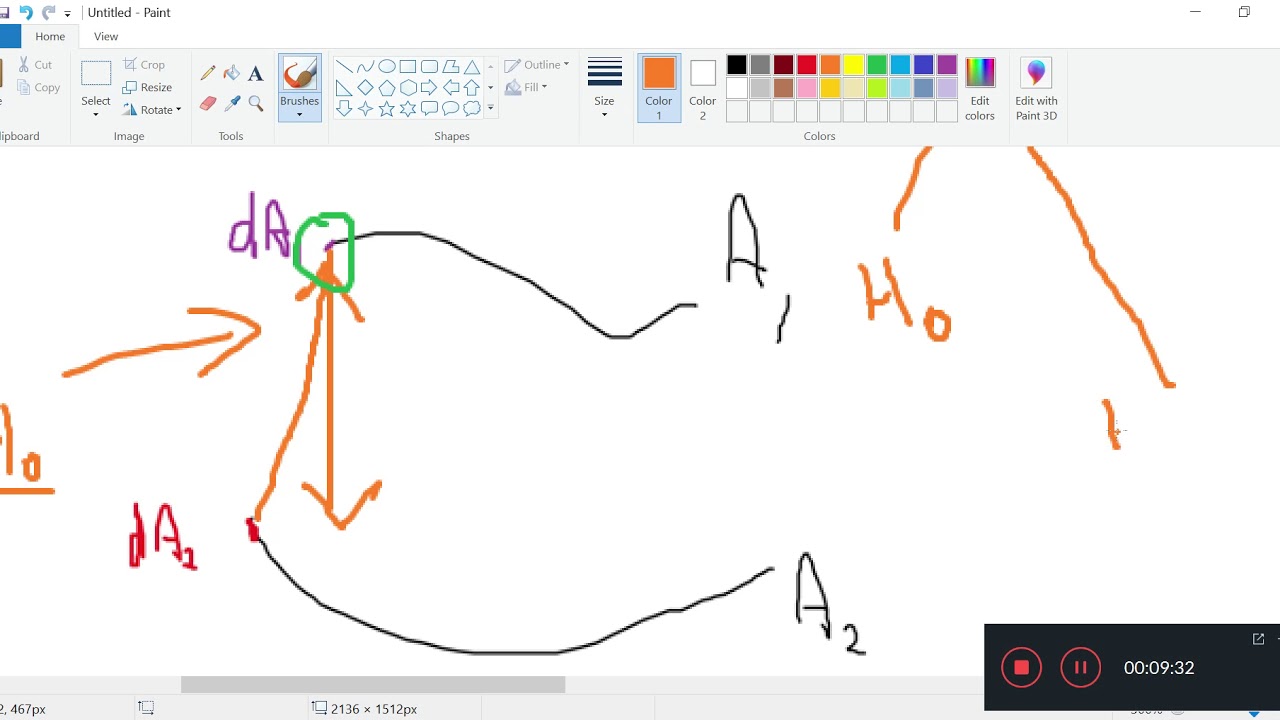Screen dimensions: 1280x720
Task: Choose the Left arrow shape
Action: (x=450, y=88)
